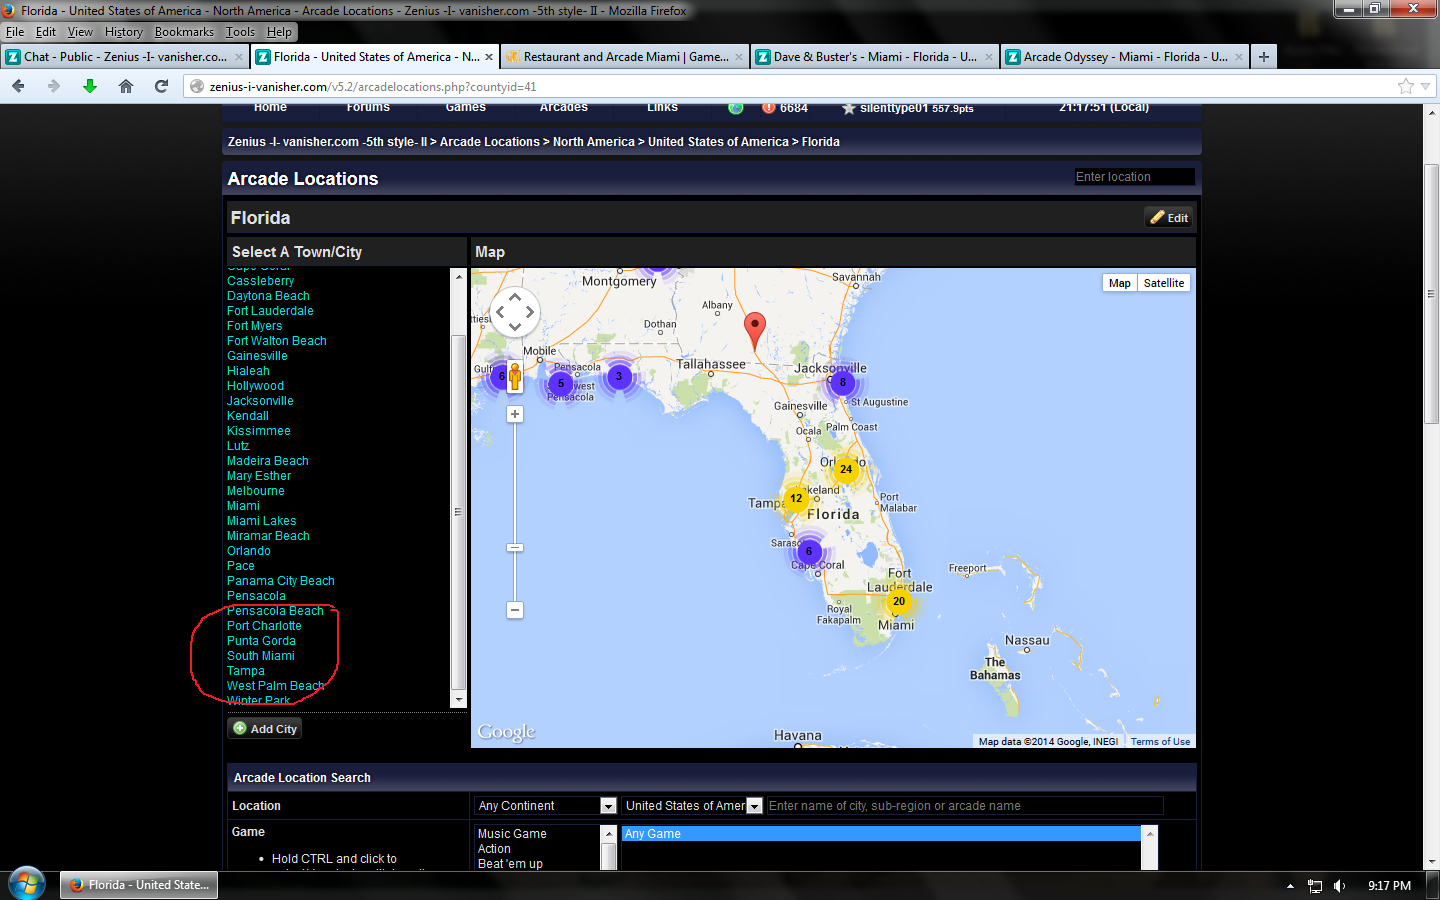Open the Terms of Use map link
The height and width of the screenshot is (900, 1440).
pyautogui.click(x=1160, y=742)
